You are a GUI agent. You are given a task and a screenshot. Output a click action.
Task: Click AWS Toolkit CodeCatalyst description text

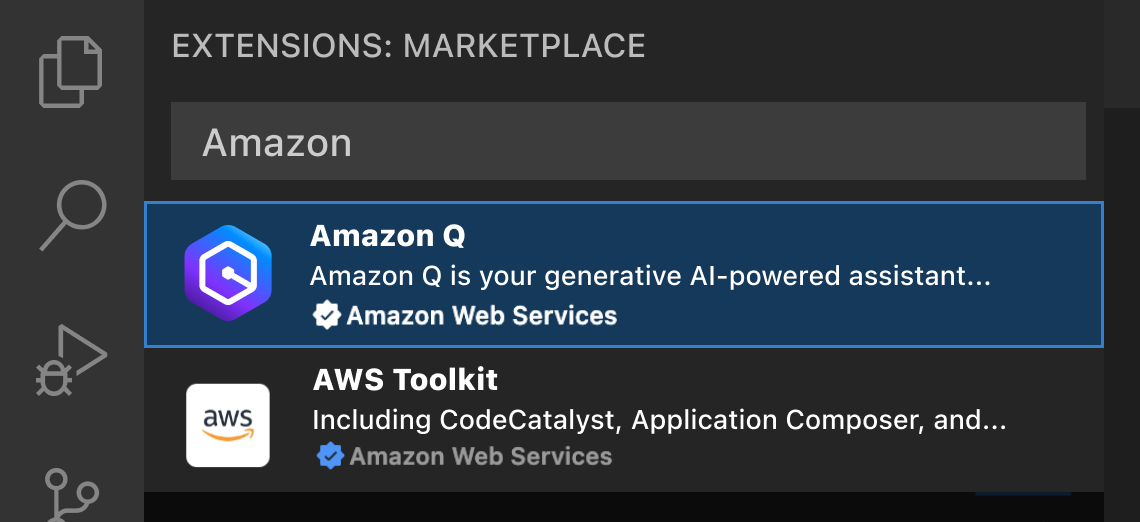click(658, 420)
